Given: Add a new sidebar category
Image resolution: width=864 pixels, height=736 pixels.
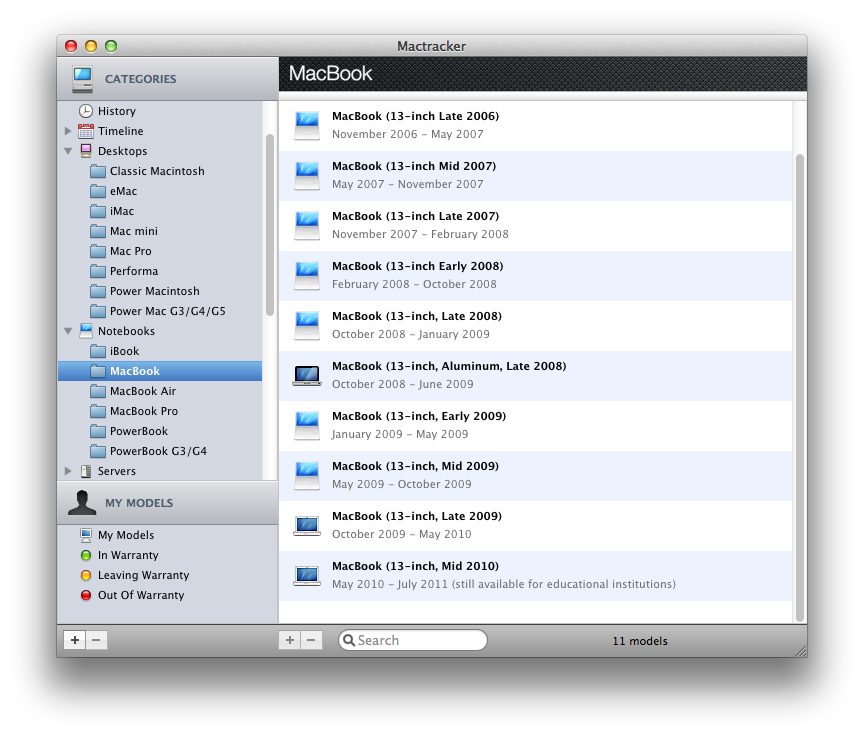Looking at the screenshot, I should tap(74, 640).
